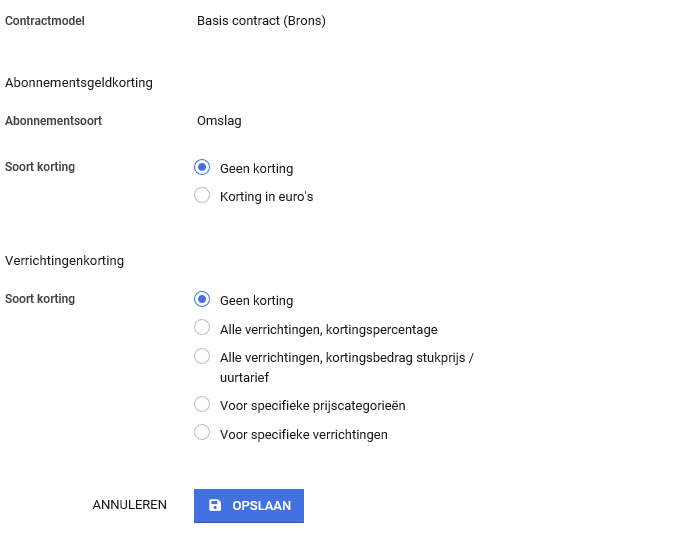686x534 pixels.
Task: Click the 'uurtarief' second-line label text
Action: pyautogui.click(x=244, y=378)
